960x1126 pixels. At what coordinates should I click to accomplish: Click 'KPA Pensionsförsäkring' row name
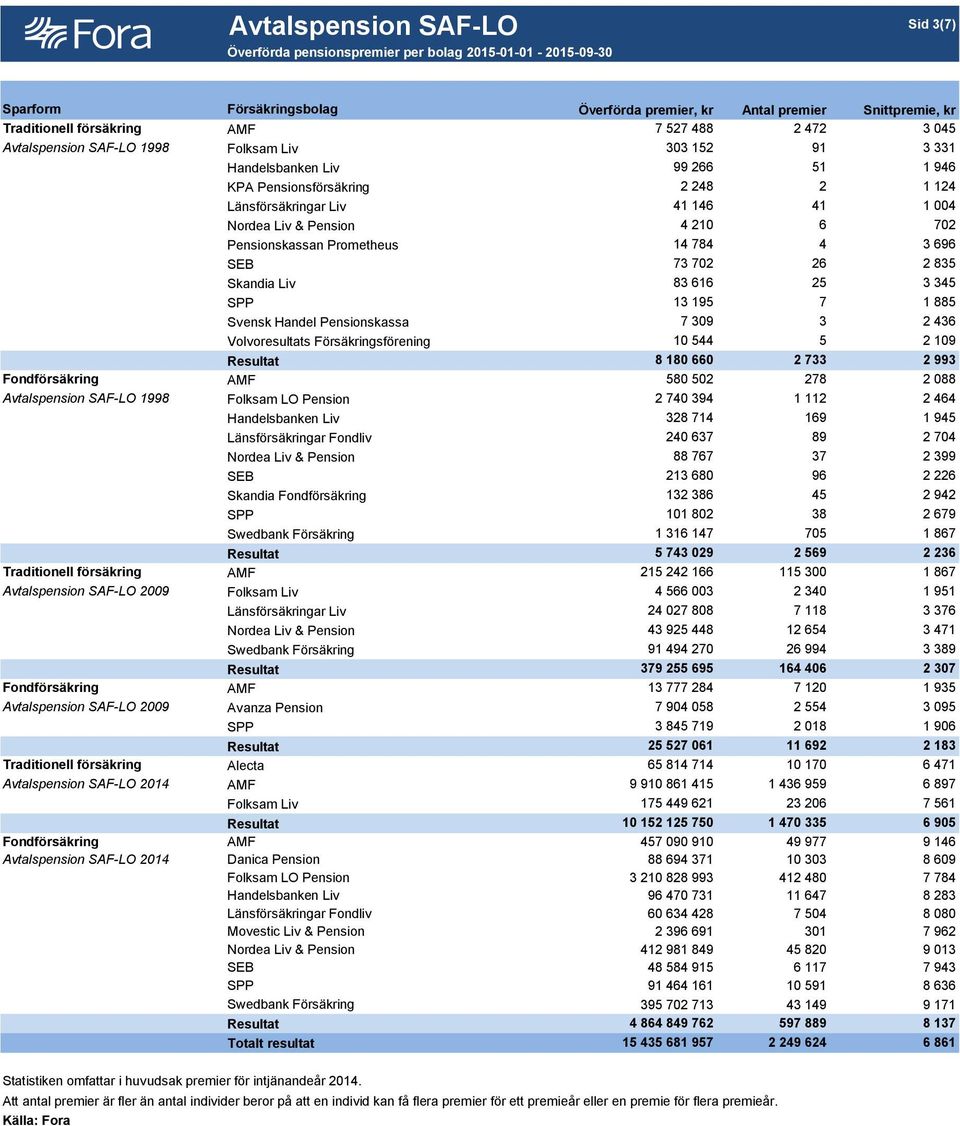[298, 187]
